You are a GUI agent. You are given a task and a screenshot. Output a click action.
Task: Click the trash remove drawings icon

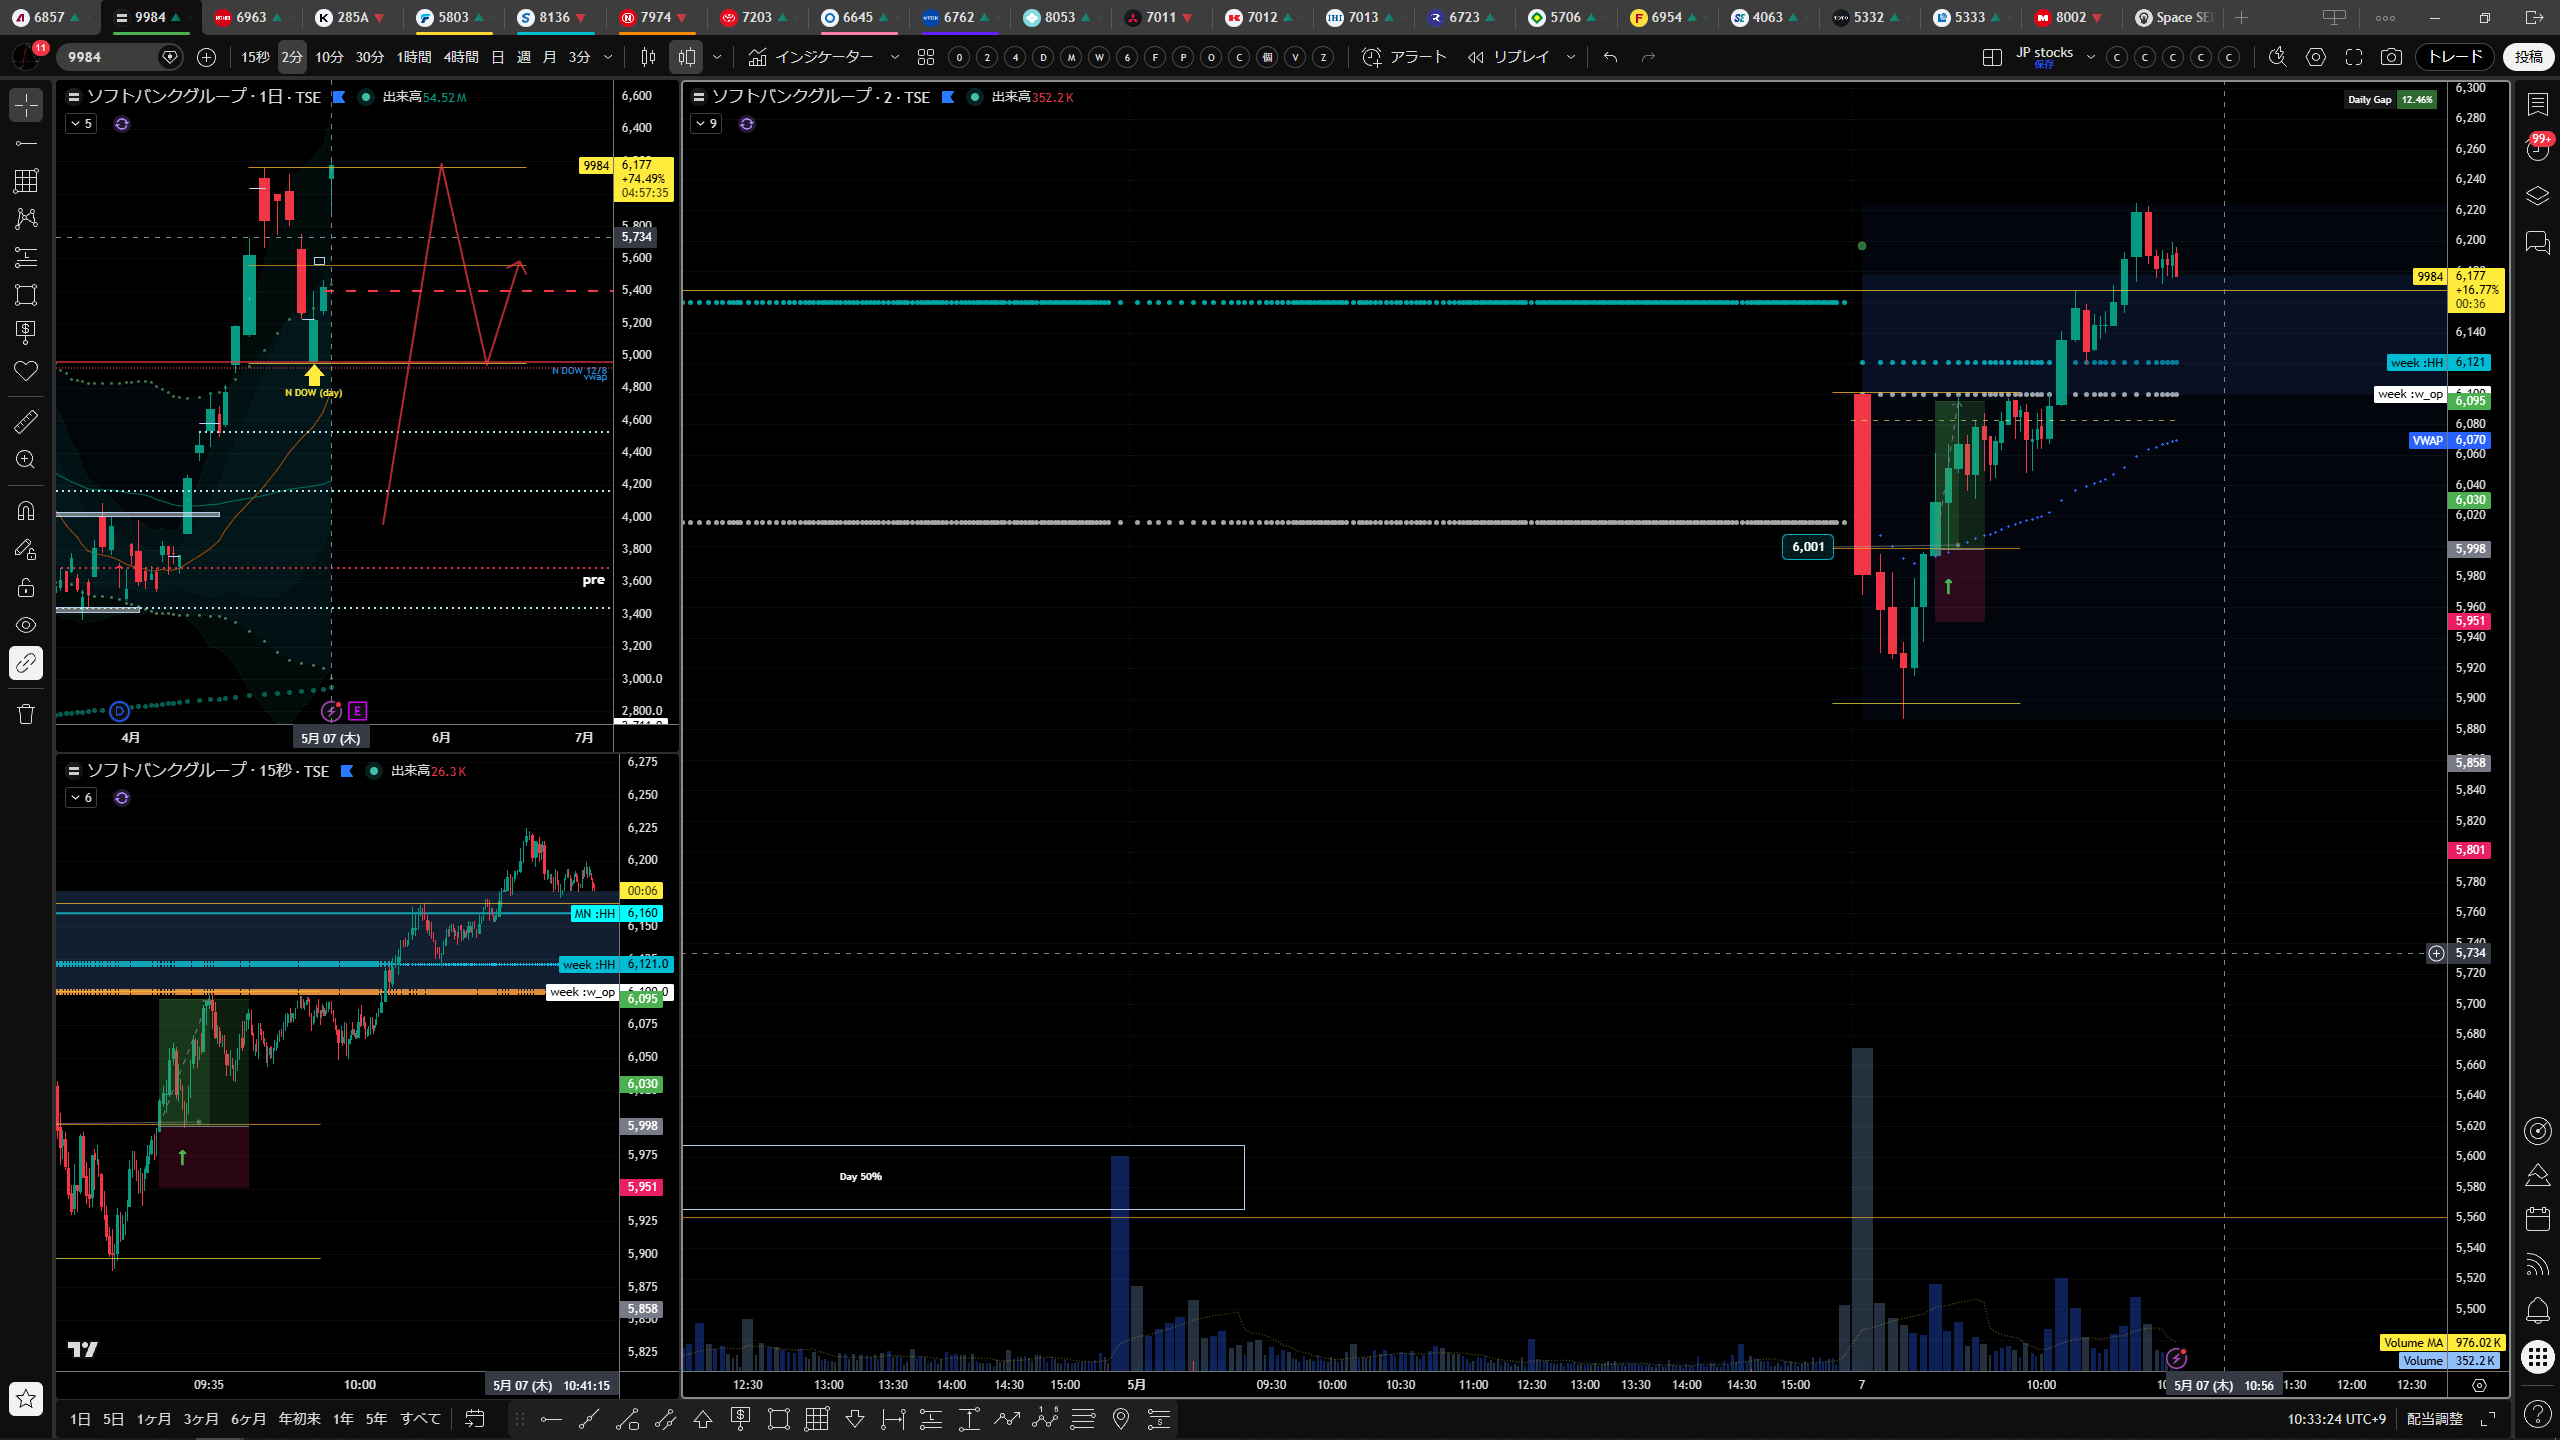click(x=26, y=714)
